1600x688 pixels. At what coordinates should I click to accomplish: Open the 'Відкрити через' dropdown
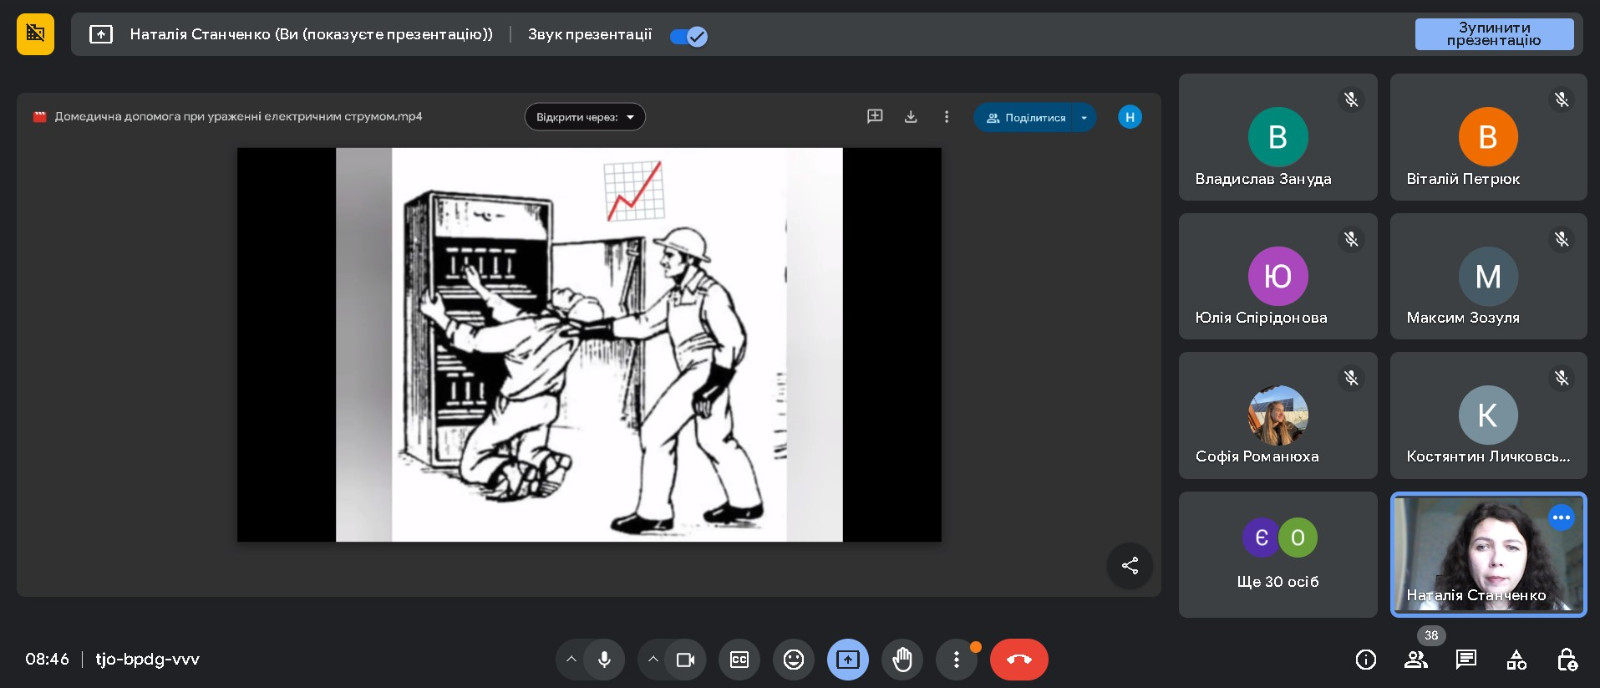click(x=585, y=117)
